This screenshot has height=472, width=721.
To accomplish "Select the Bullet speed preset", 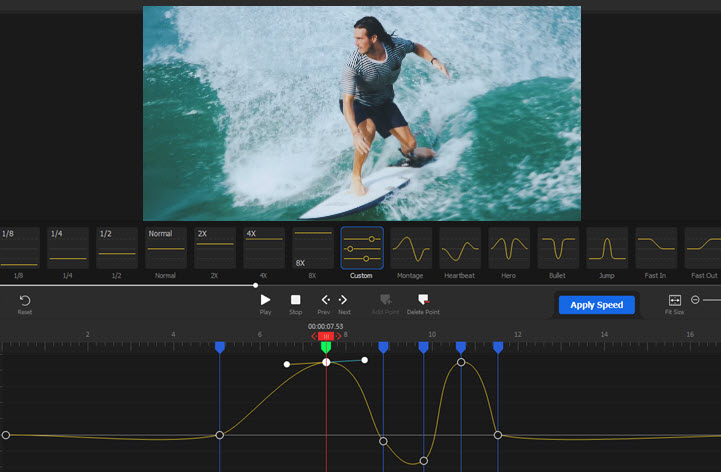I will coord(558,248).
